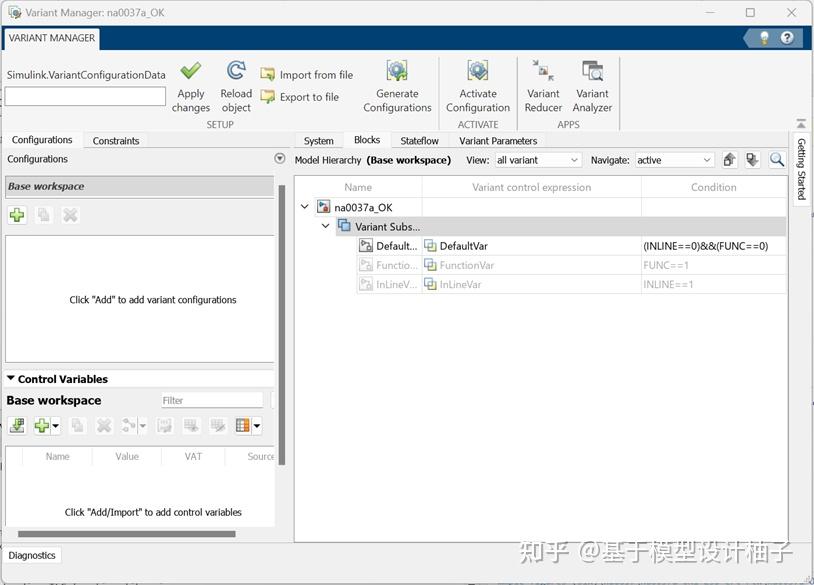Click the delete configuration icon

coord(70,215)
